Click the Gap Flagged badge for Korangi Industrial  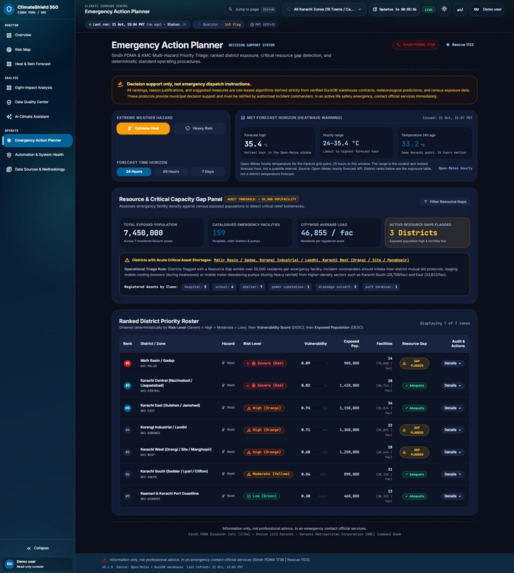click(x=414, y=430)
